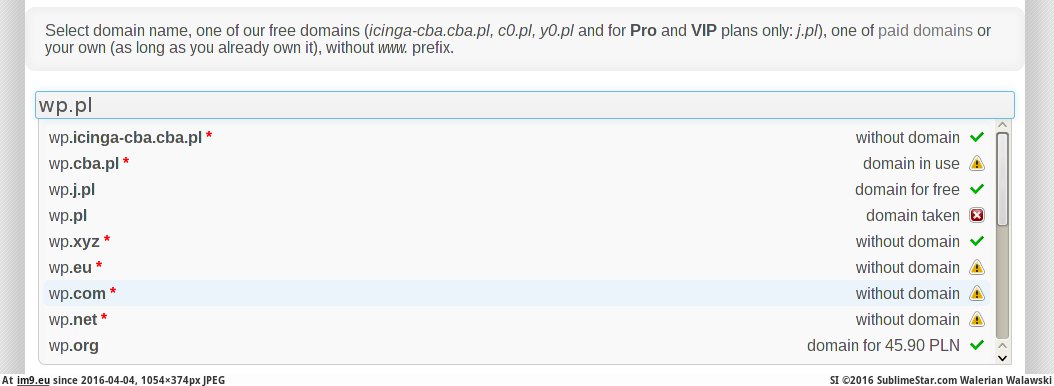Screen dimensions: 1054x386
Task: Click warning icon beside wp.cba.pl row
Action: click(977, 163)
